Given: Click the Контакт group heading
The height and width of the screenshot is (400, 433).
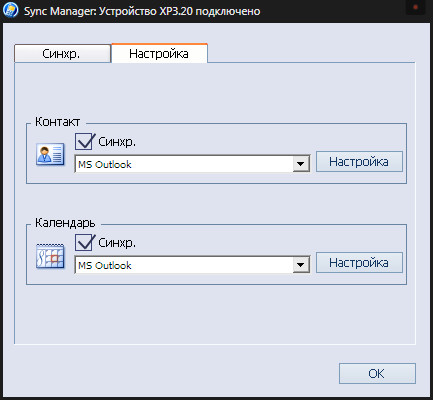Looking at the screenshot, I should coord(58,122).
